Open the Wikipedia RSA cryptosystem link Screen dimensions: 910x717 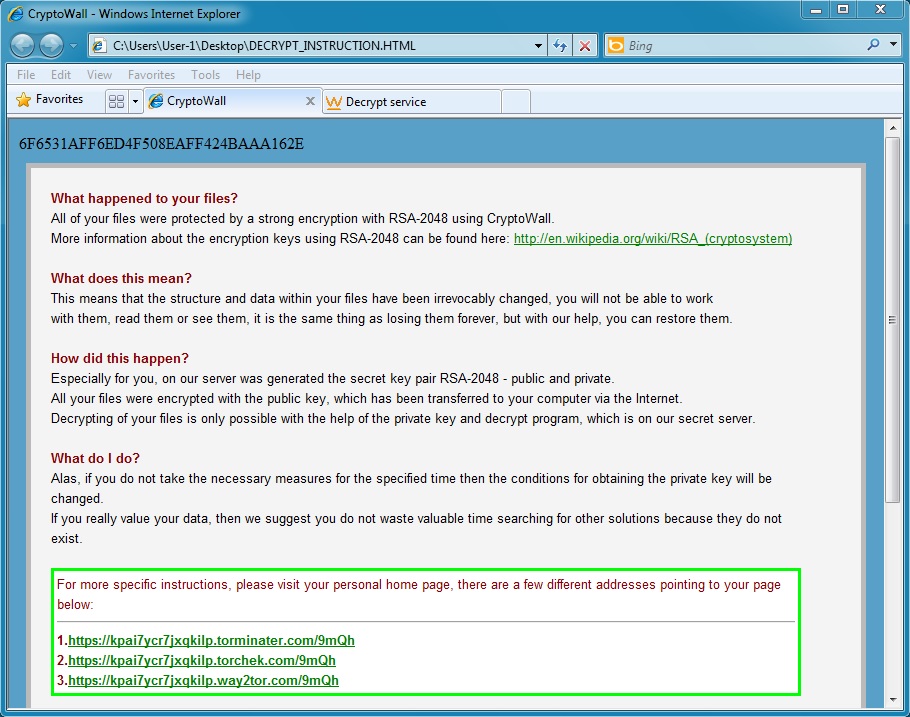pyautogui.click(x=653, y=239)
